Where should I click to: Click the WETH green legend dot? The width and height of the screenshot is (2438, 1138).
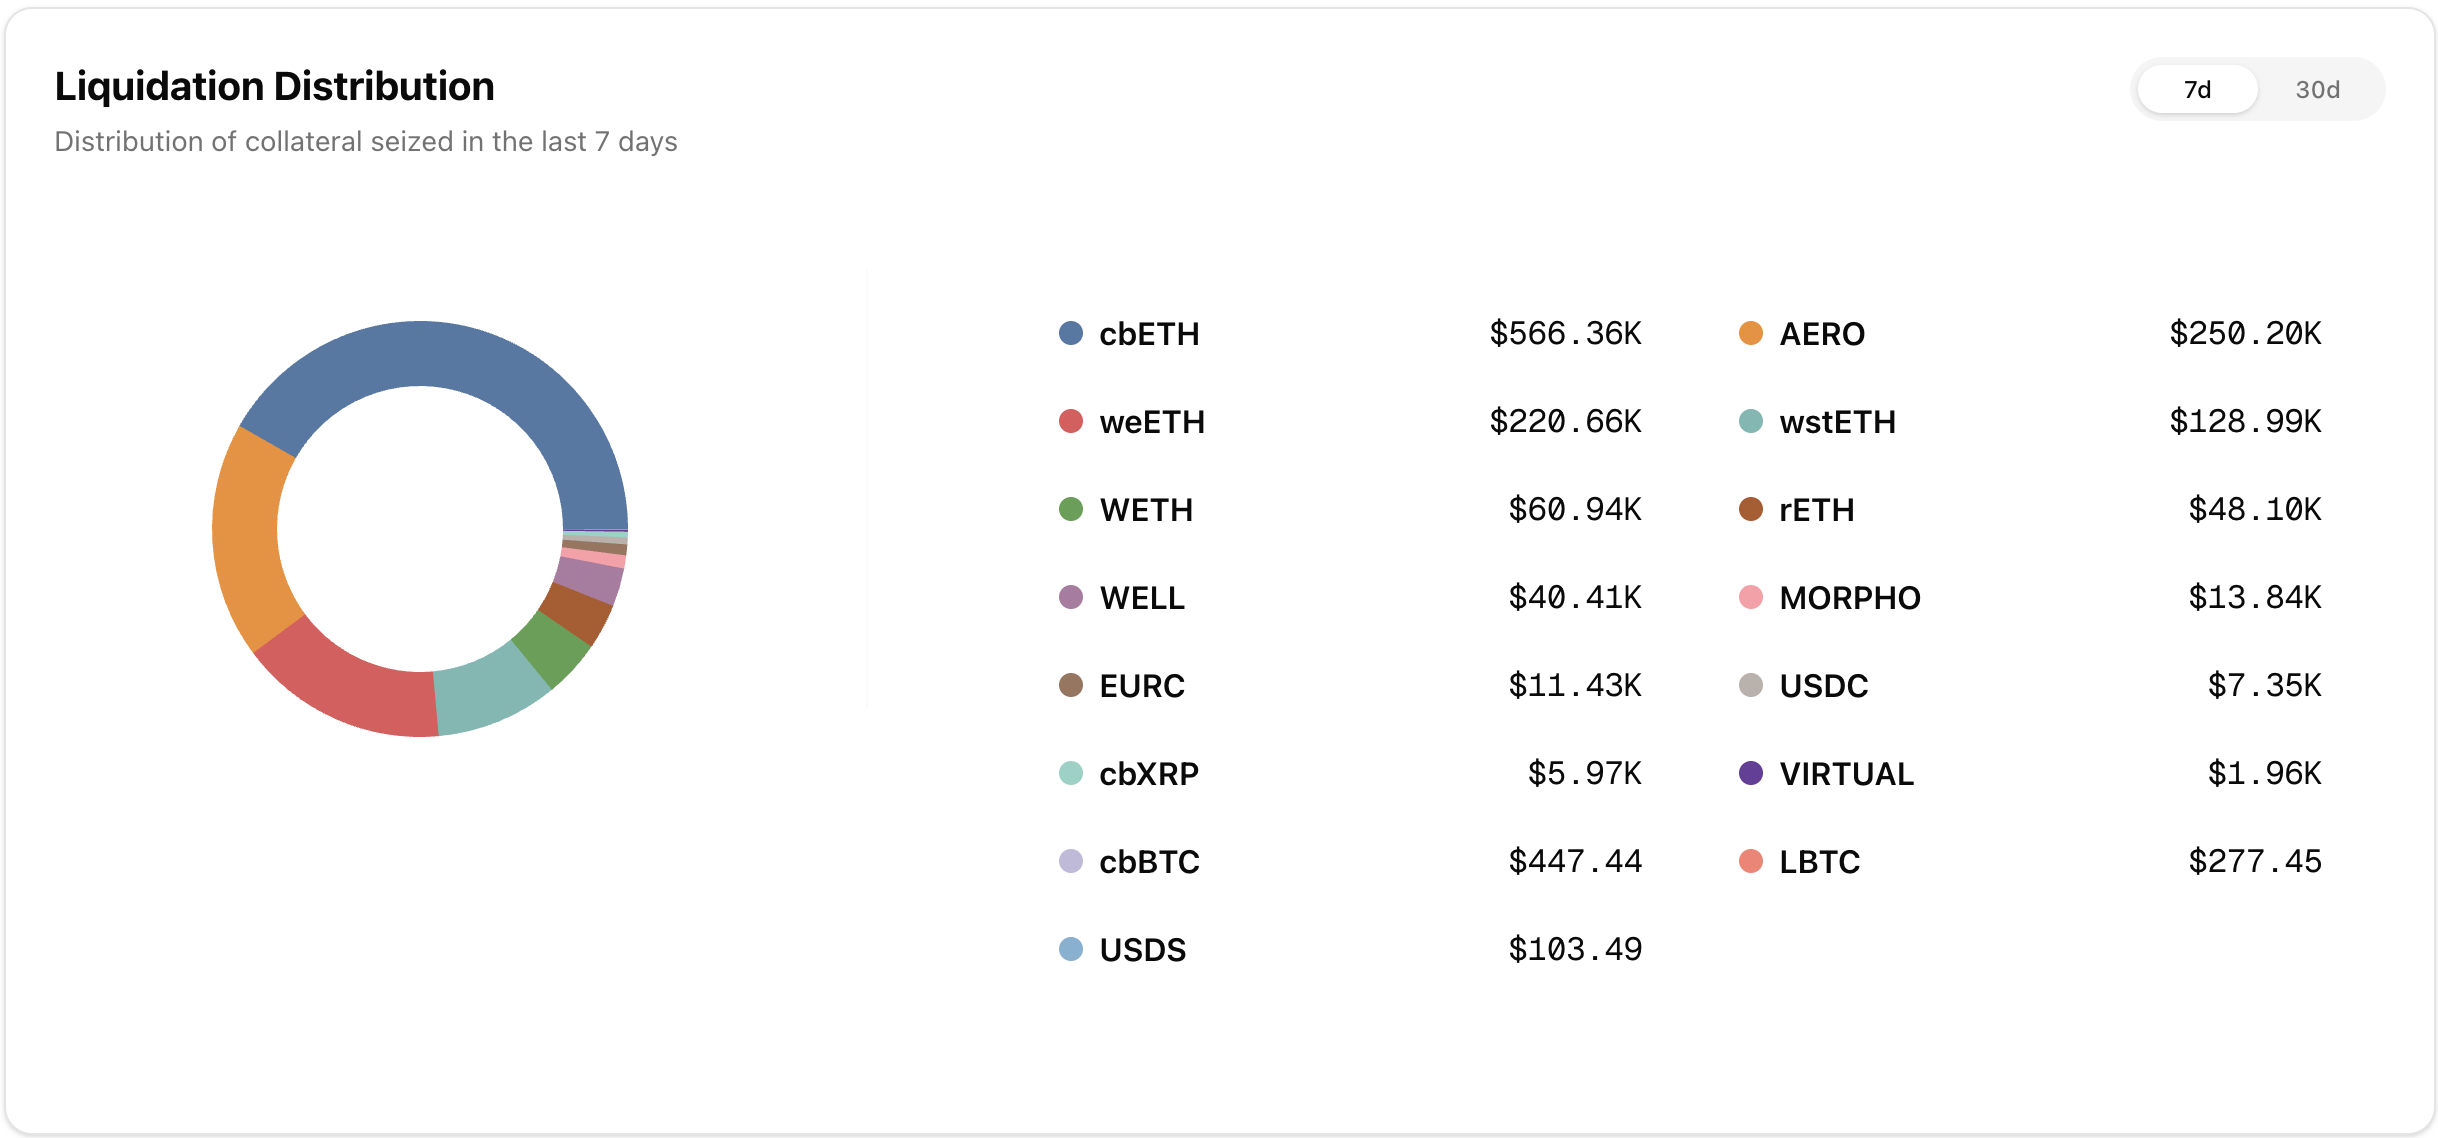click(1071, 509)
